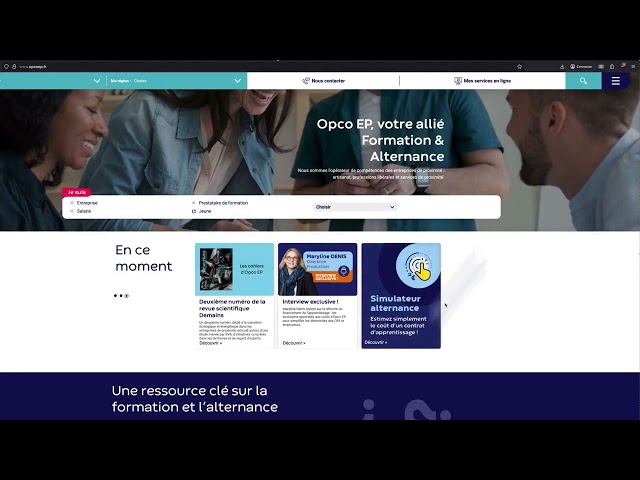640x480 pixels.
Task: Click Découvrir under Interview exclusive
Action: pos(294,343)
